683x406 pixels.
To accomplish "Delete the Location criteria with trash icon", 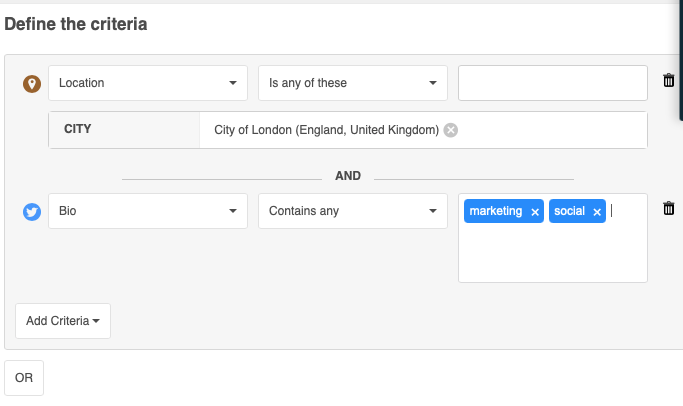I will point(669,81).
